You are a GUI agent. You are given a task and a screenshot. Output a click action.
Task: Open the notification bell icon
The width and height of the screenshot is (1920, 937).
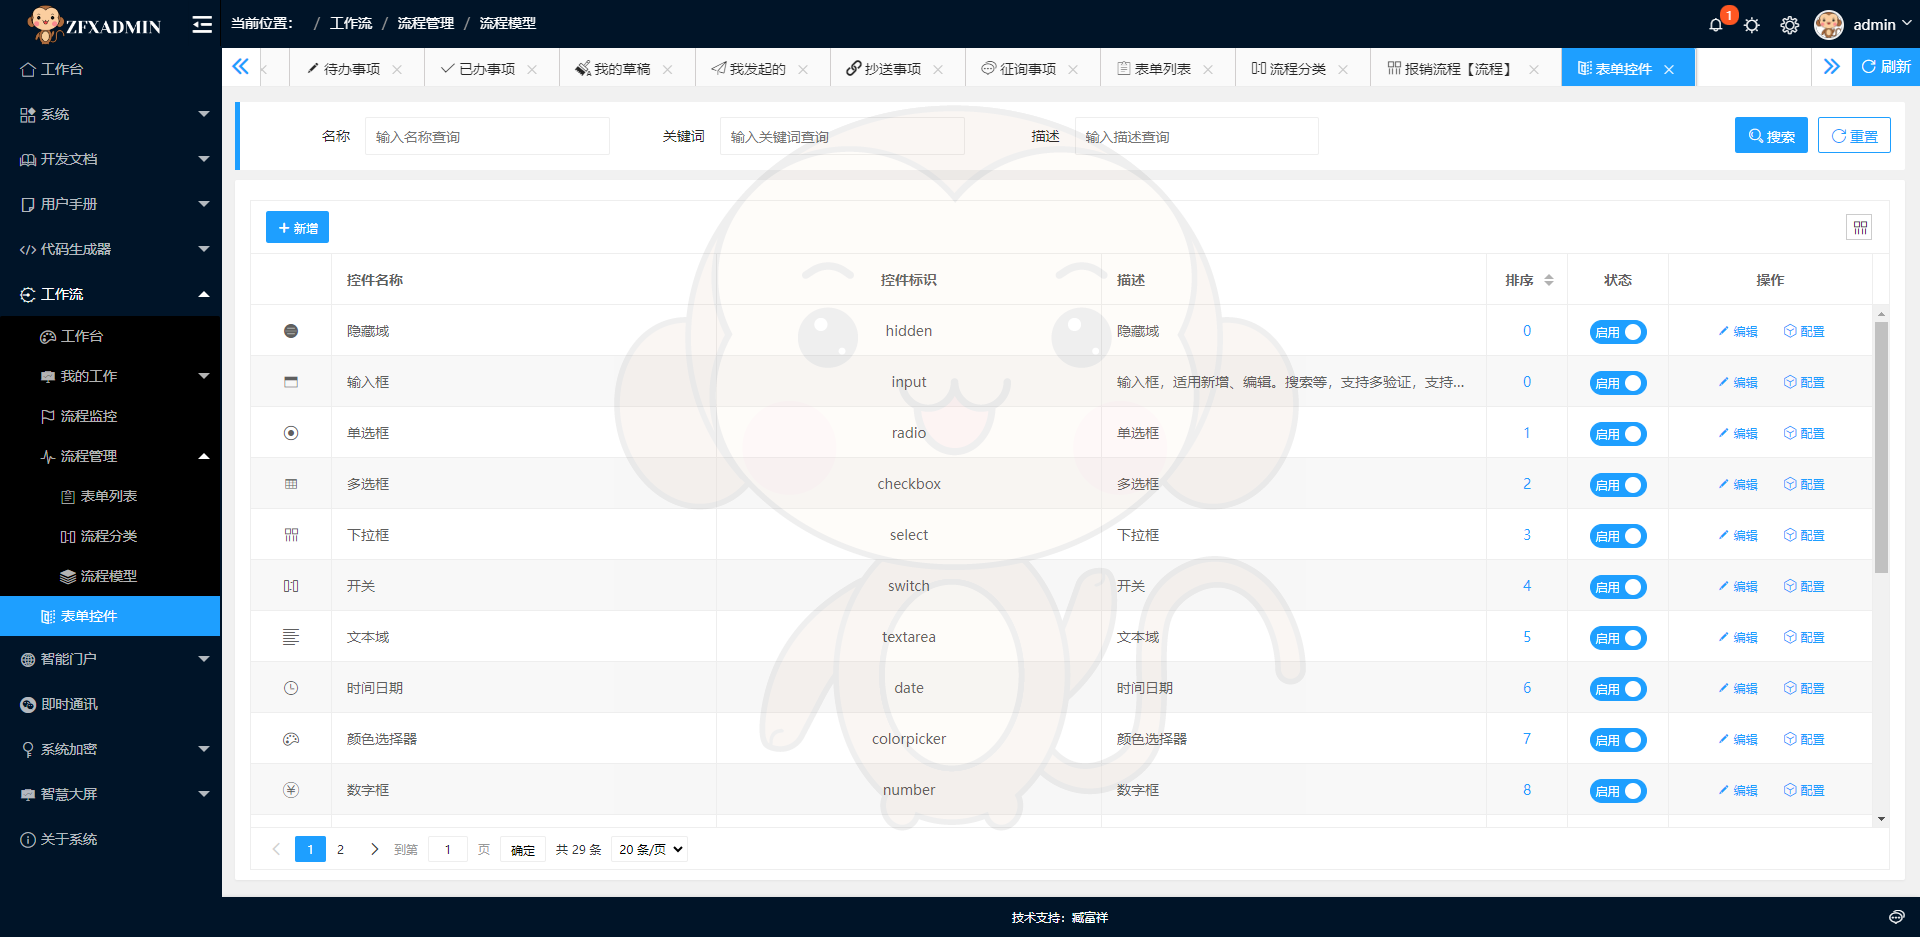coord(1716,25)
